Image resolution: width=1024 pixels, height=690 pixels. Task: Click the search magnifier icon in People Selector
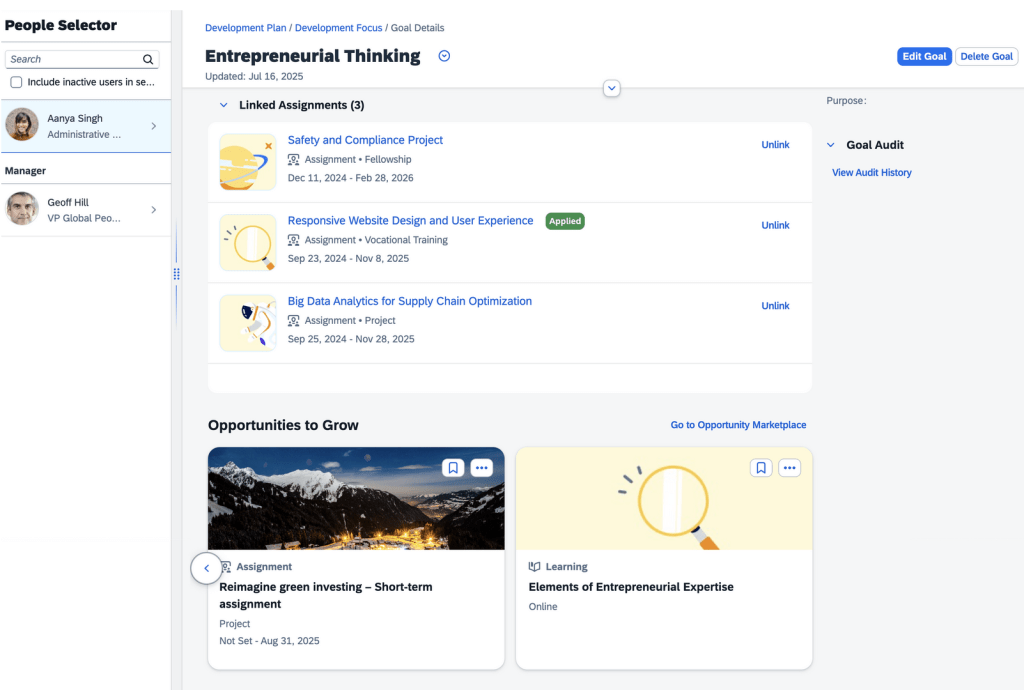tap(148, 60)
